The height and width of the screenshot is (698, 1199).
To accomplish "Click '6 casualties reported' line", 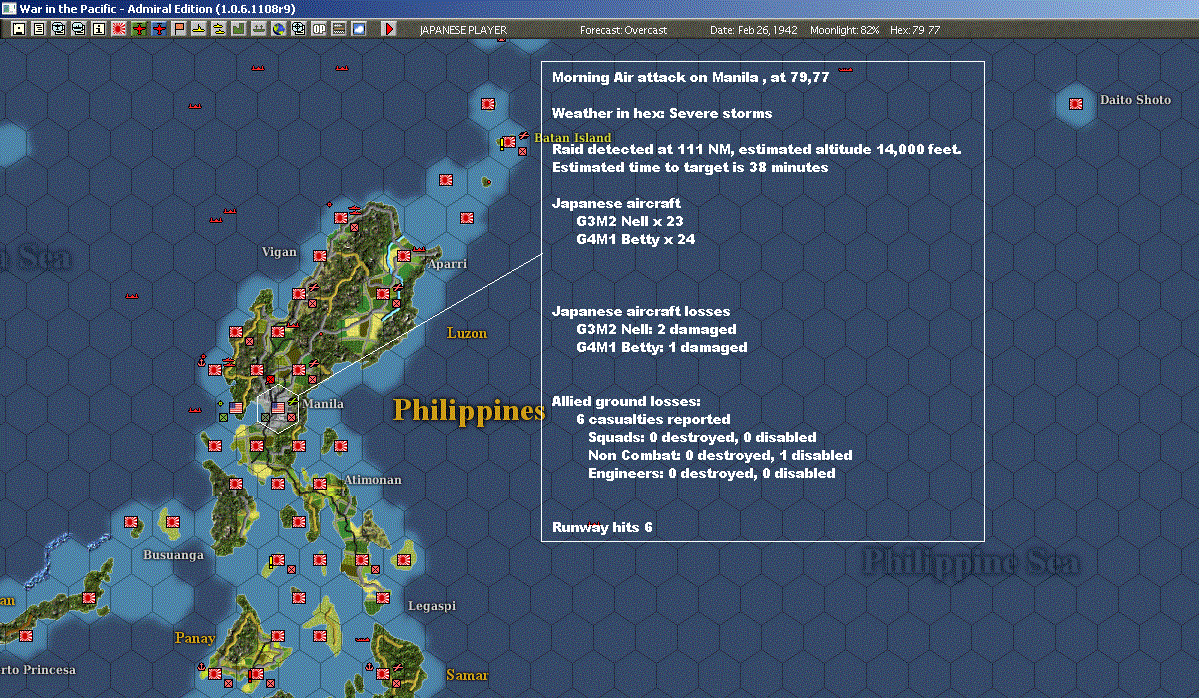I will click(653, 419).
